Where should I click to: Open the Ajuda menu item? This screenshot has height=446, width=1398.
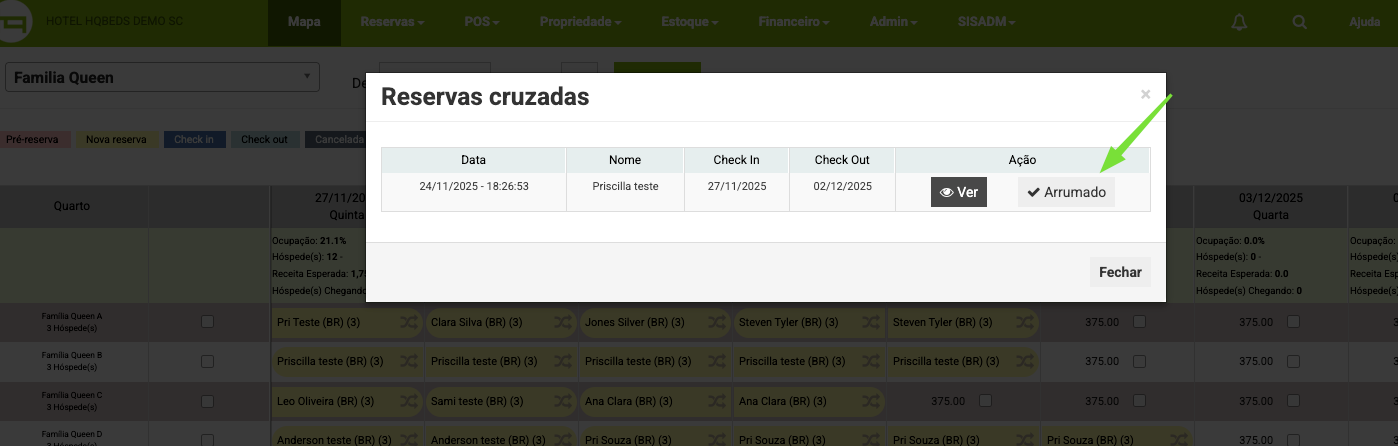tap(1364, 22)
